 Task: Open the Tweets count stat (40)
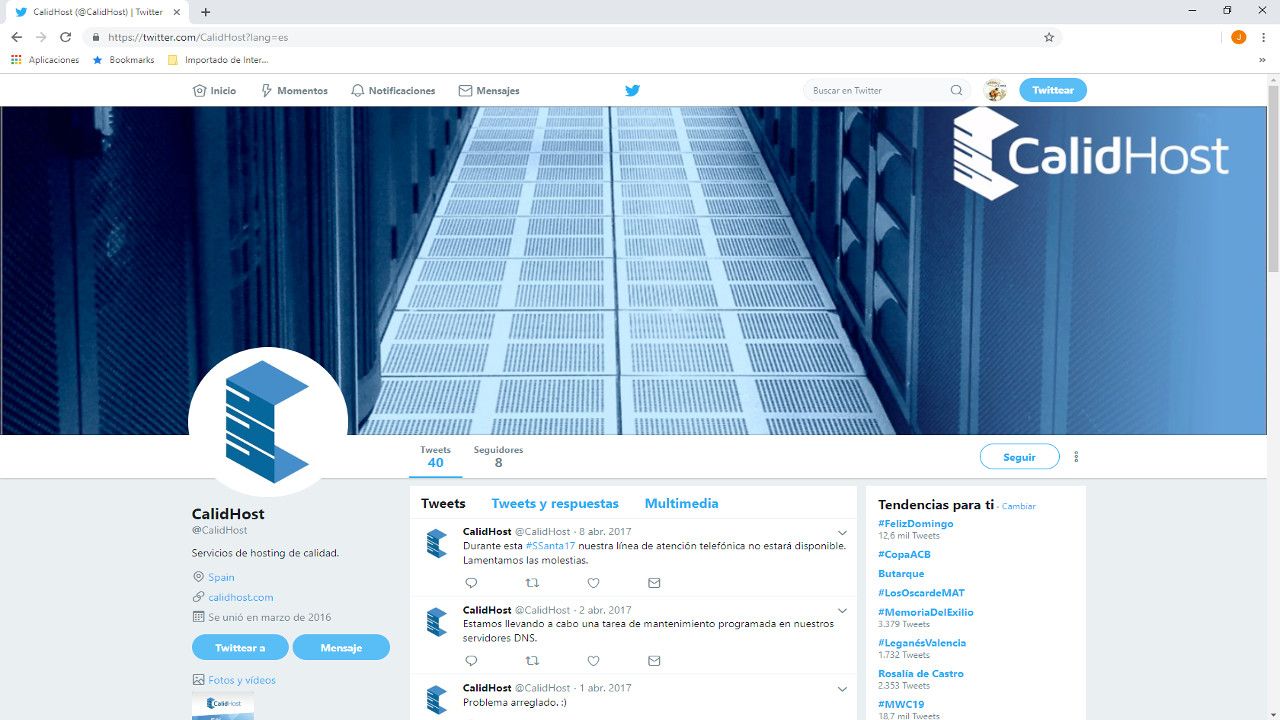tap(436, 457)
